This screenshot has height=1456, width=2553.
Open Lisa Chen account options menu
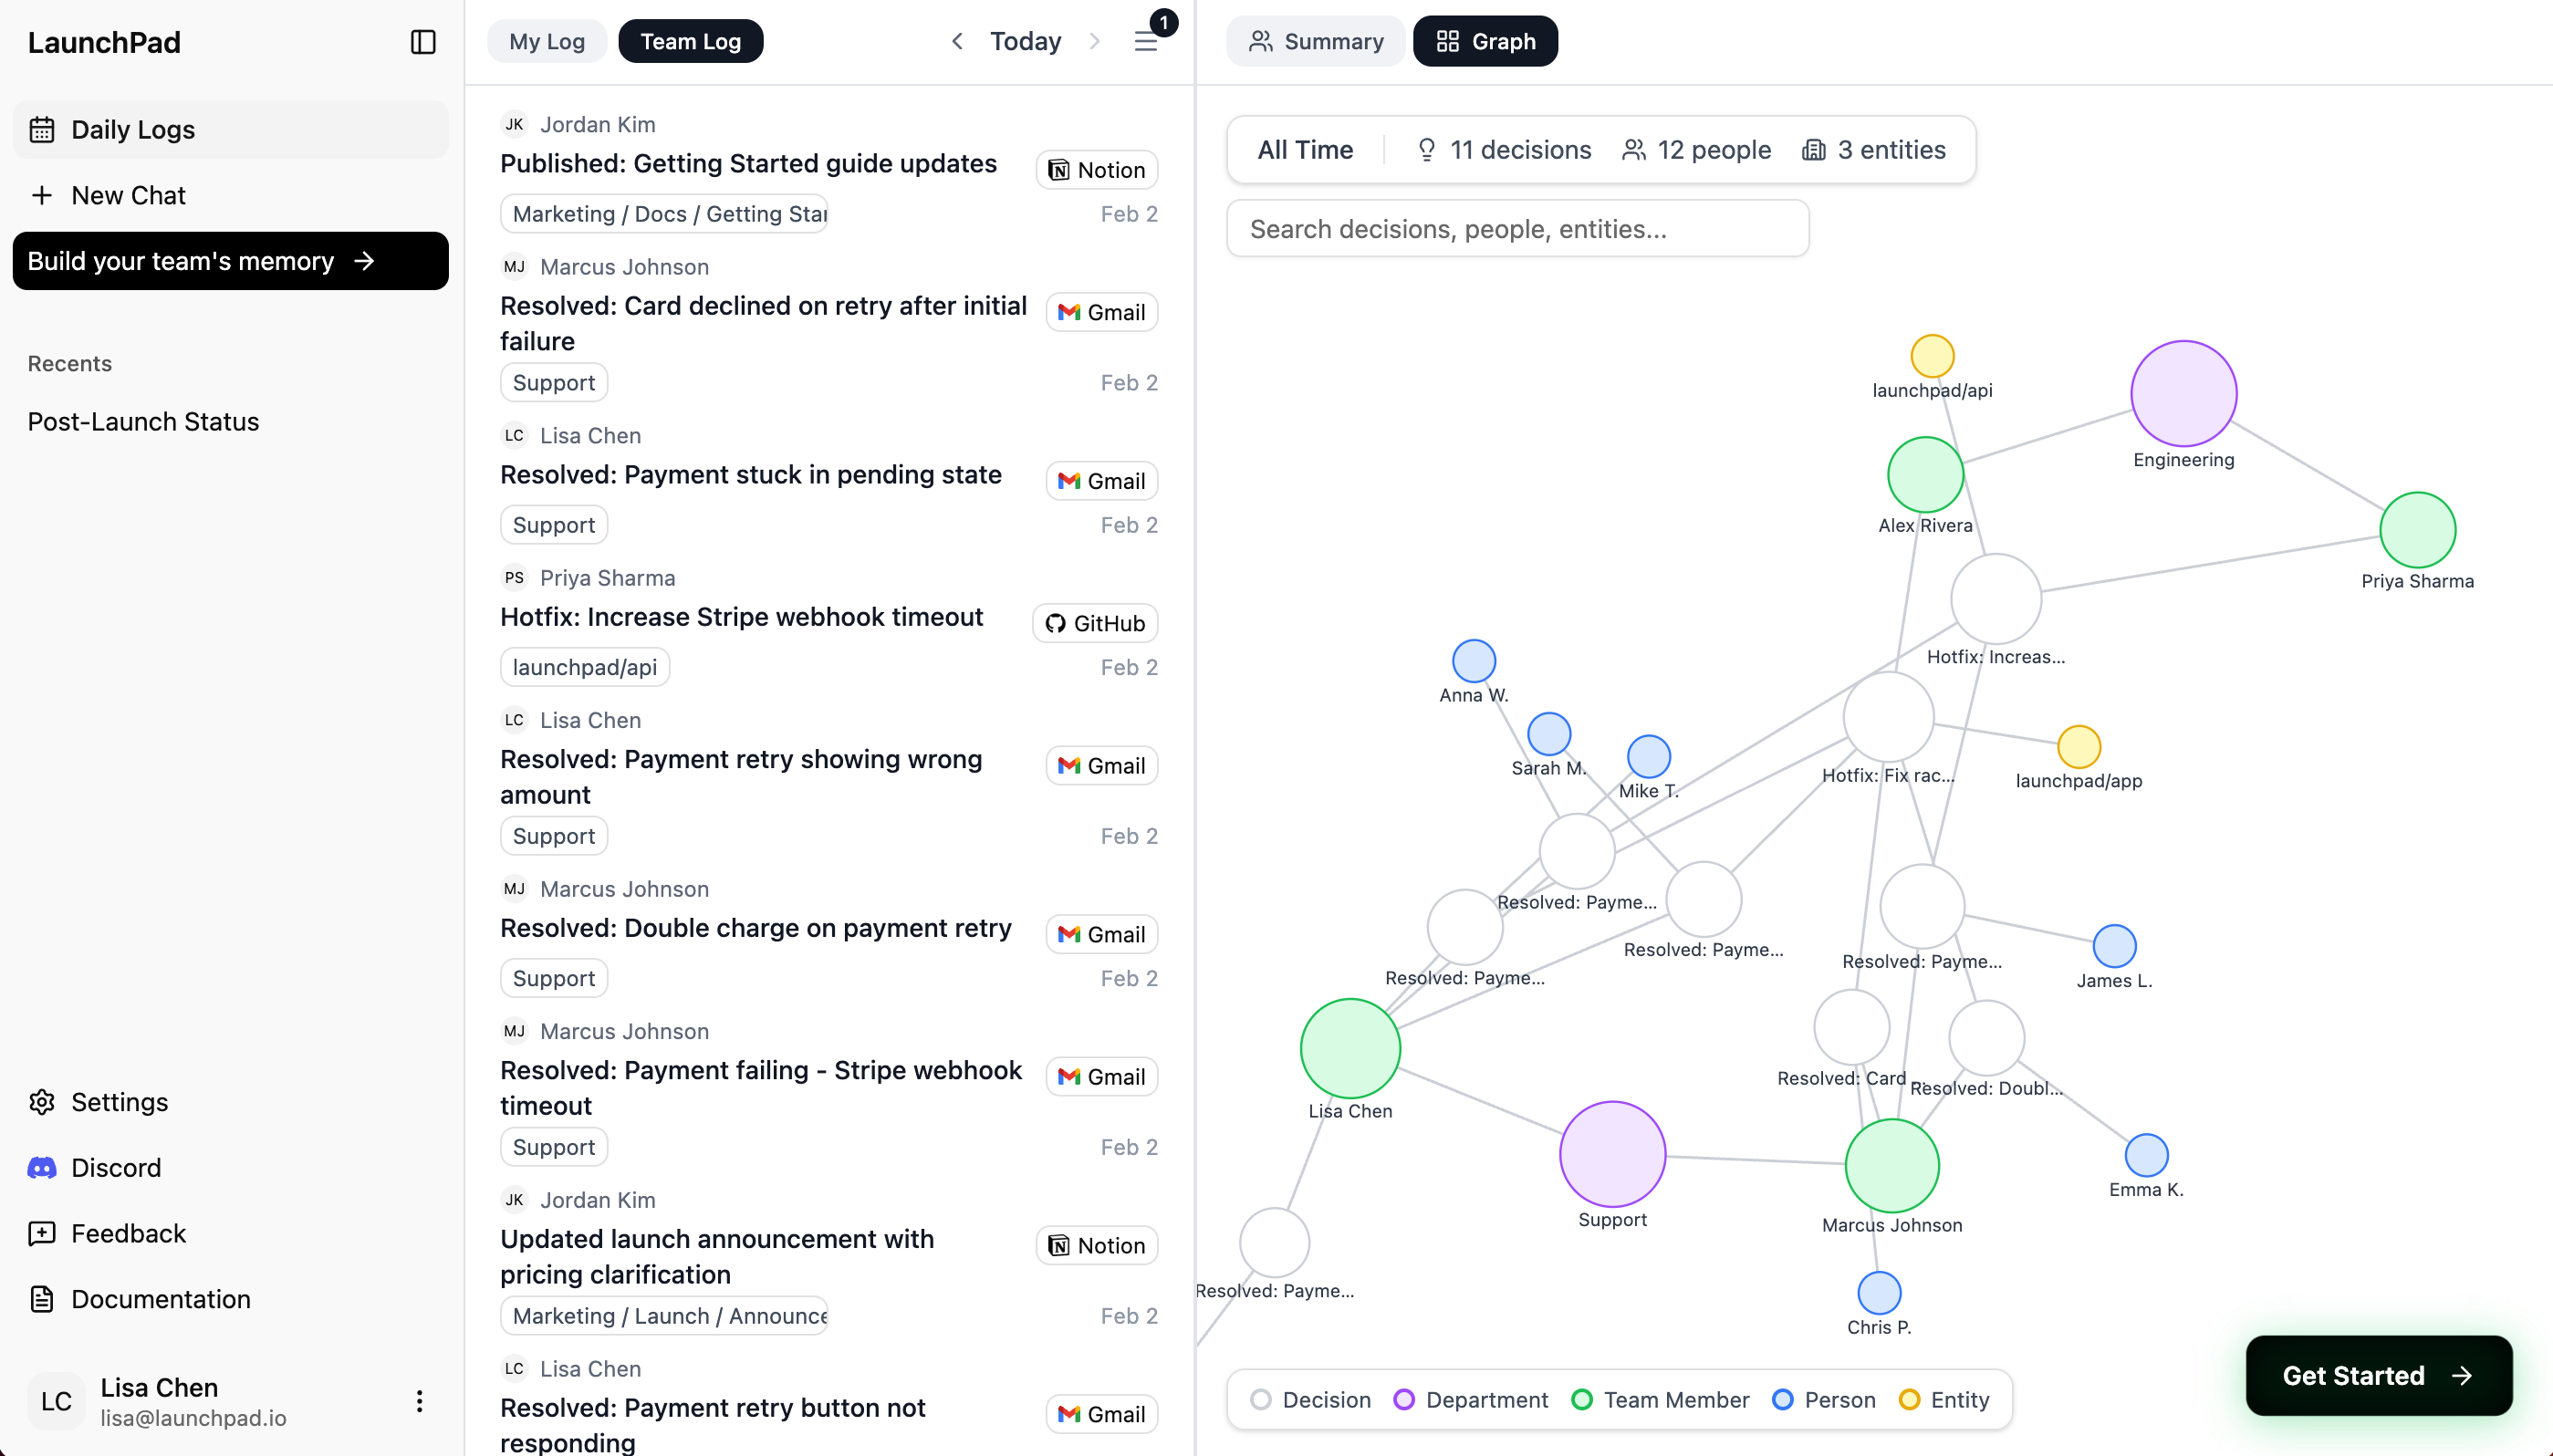click(419, 1401)
